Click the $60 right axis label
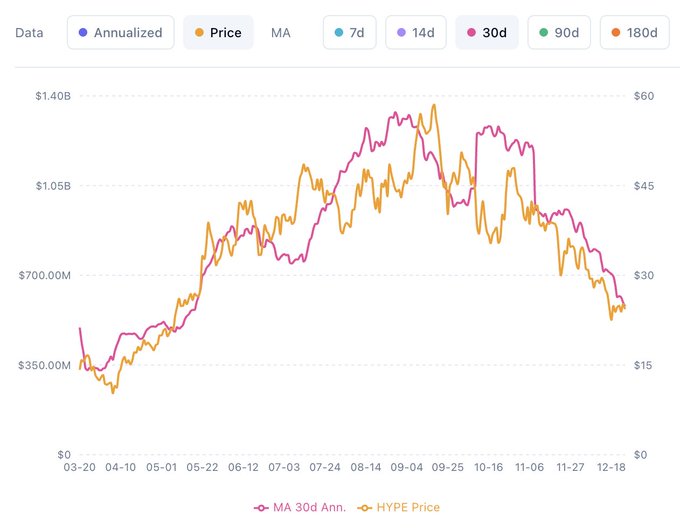 pyautogui.click(x=644, y=96)
